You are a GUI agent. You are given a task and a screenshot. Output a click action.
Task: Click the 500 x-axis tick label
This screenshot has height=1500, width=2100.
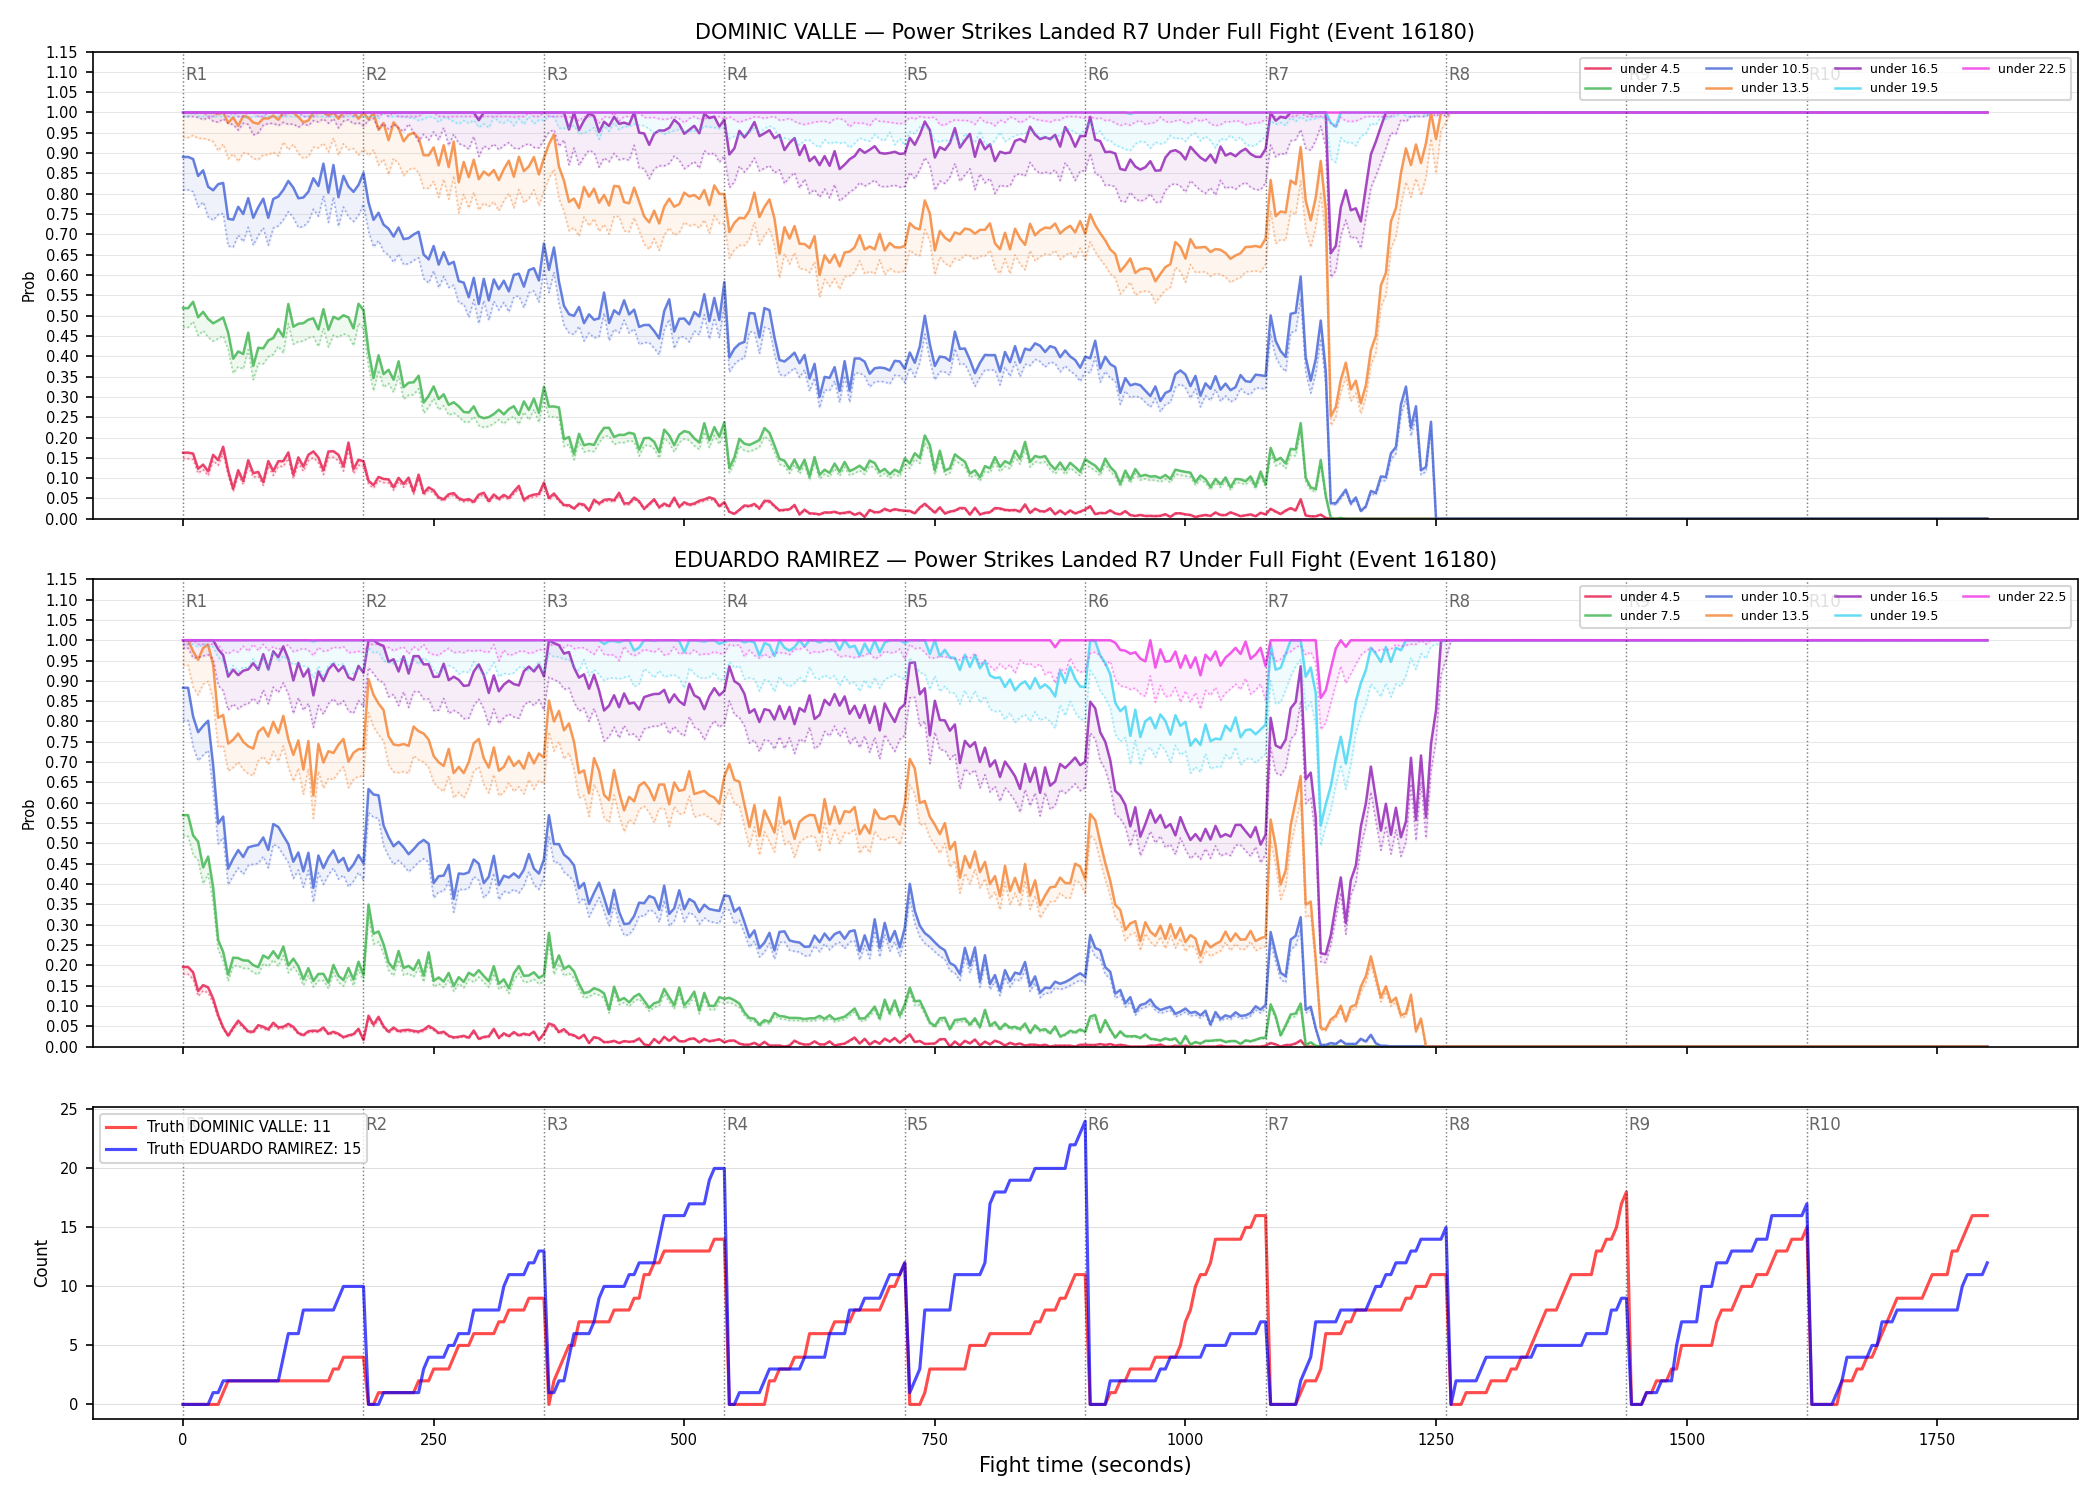[684, 1440]
